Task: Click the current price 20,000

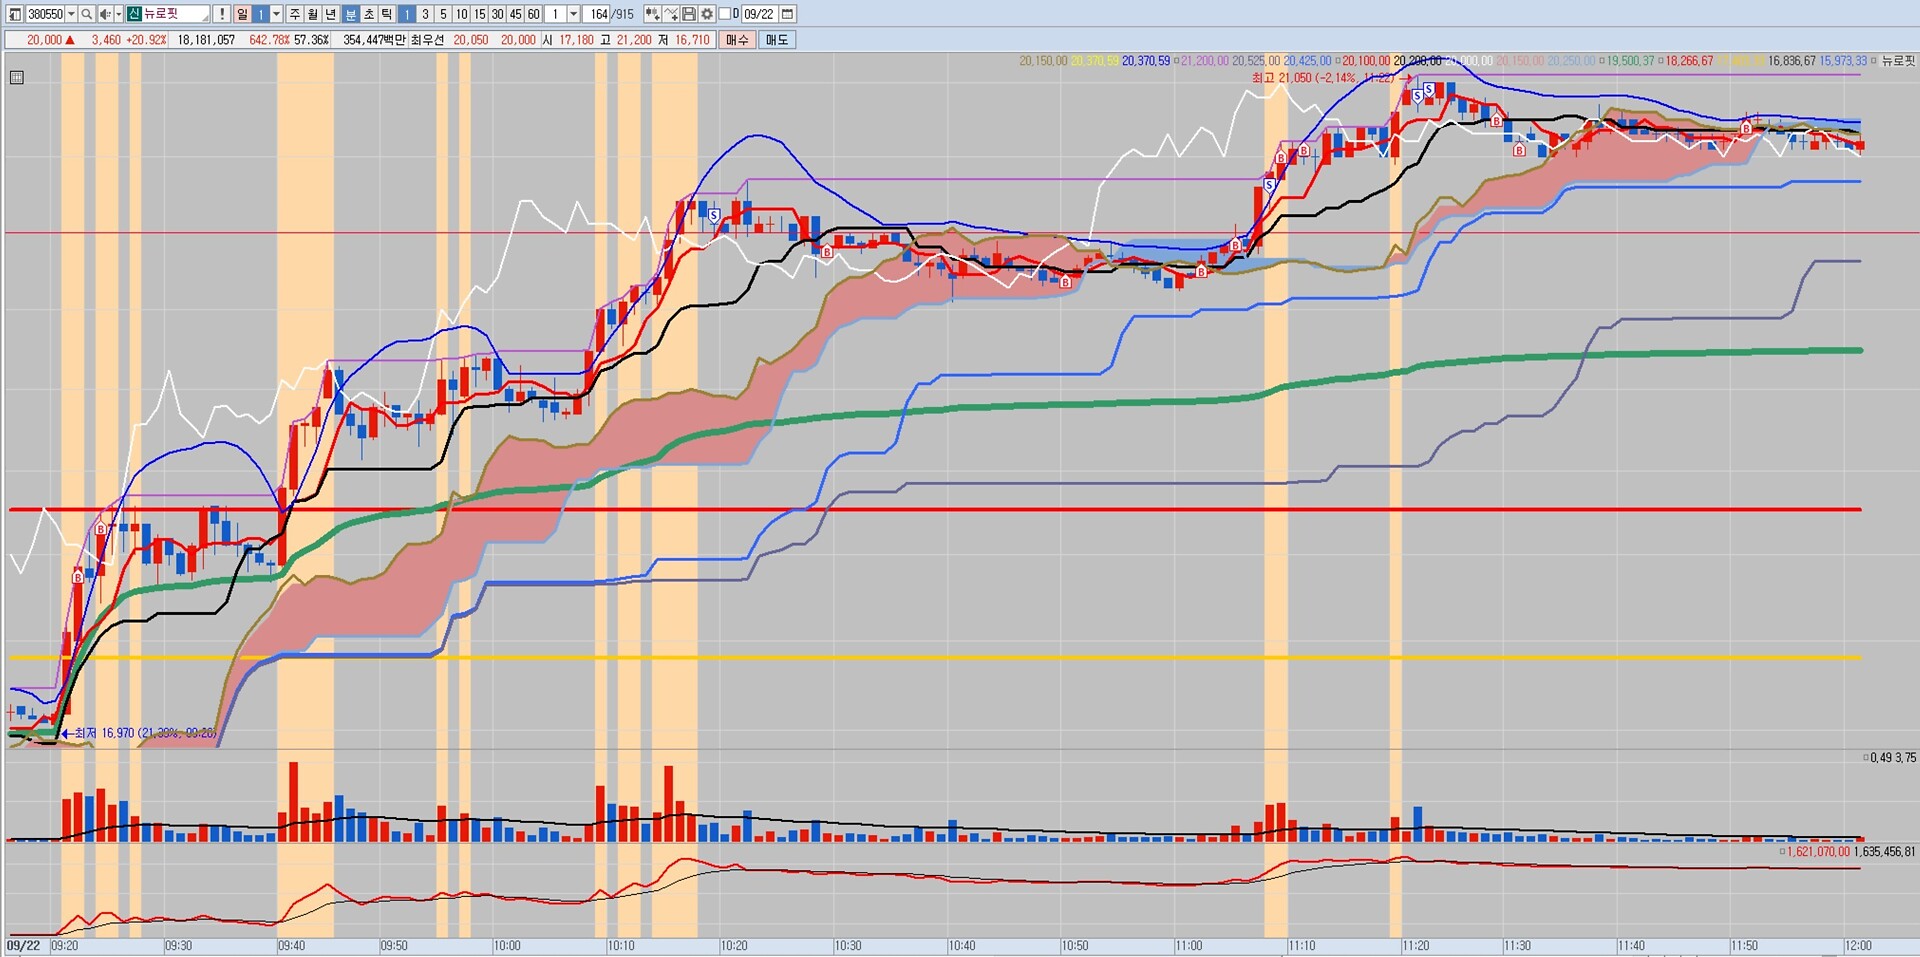Action: (44, 40)
